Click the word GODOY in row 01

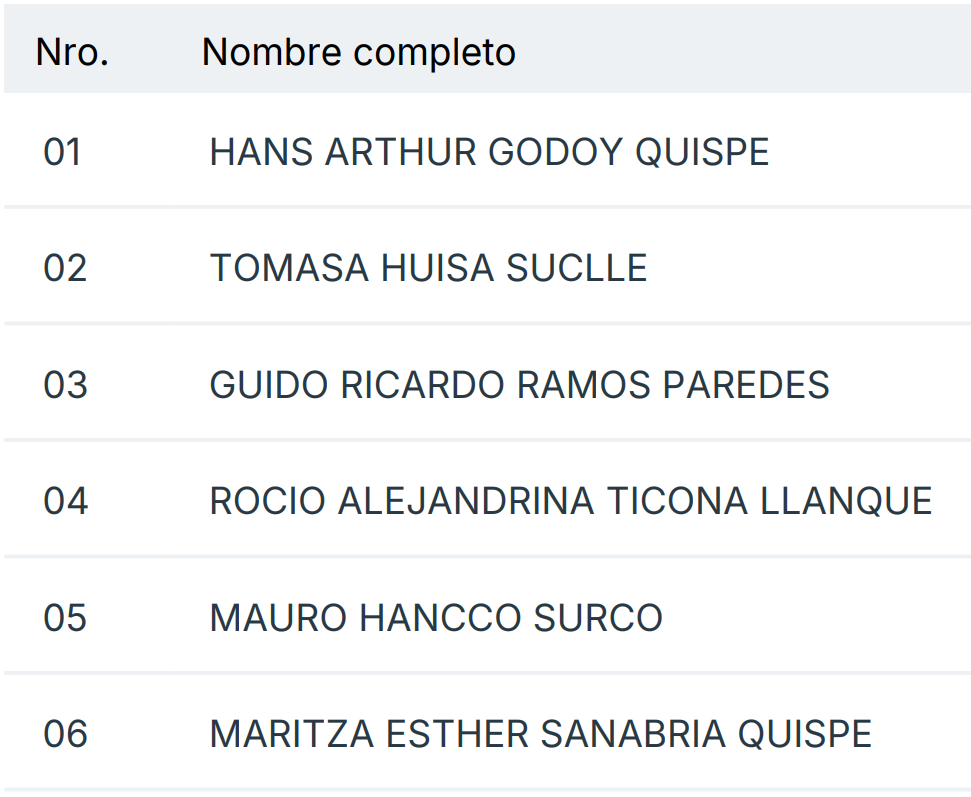point(555,153)
